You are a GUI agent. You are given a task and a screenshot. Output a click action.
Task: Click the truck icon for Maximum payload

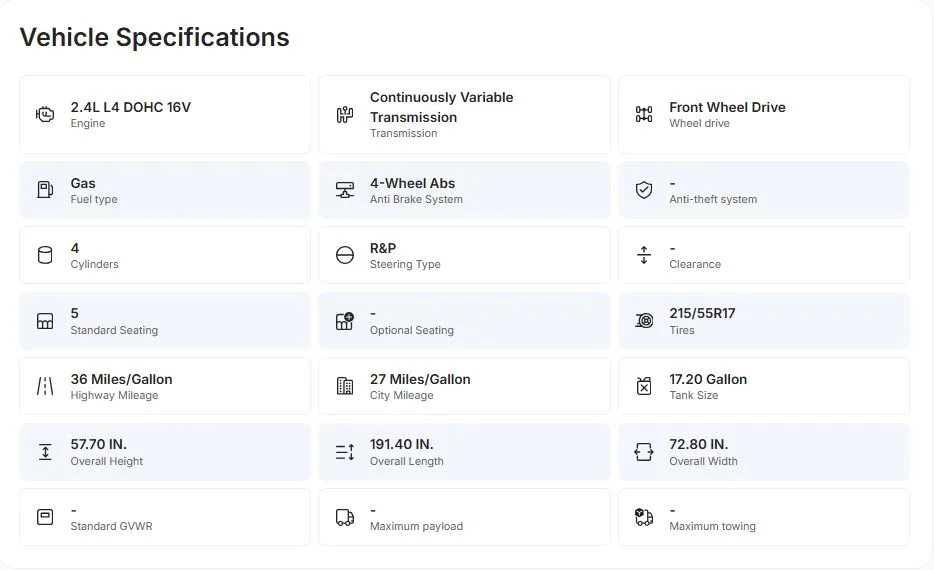coord(345,517)
